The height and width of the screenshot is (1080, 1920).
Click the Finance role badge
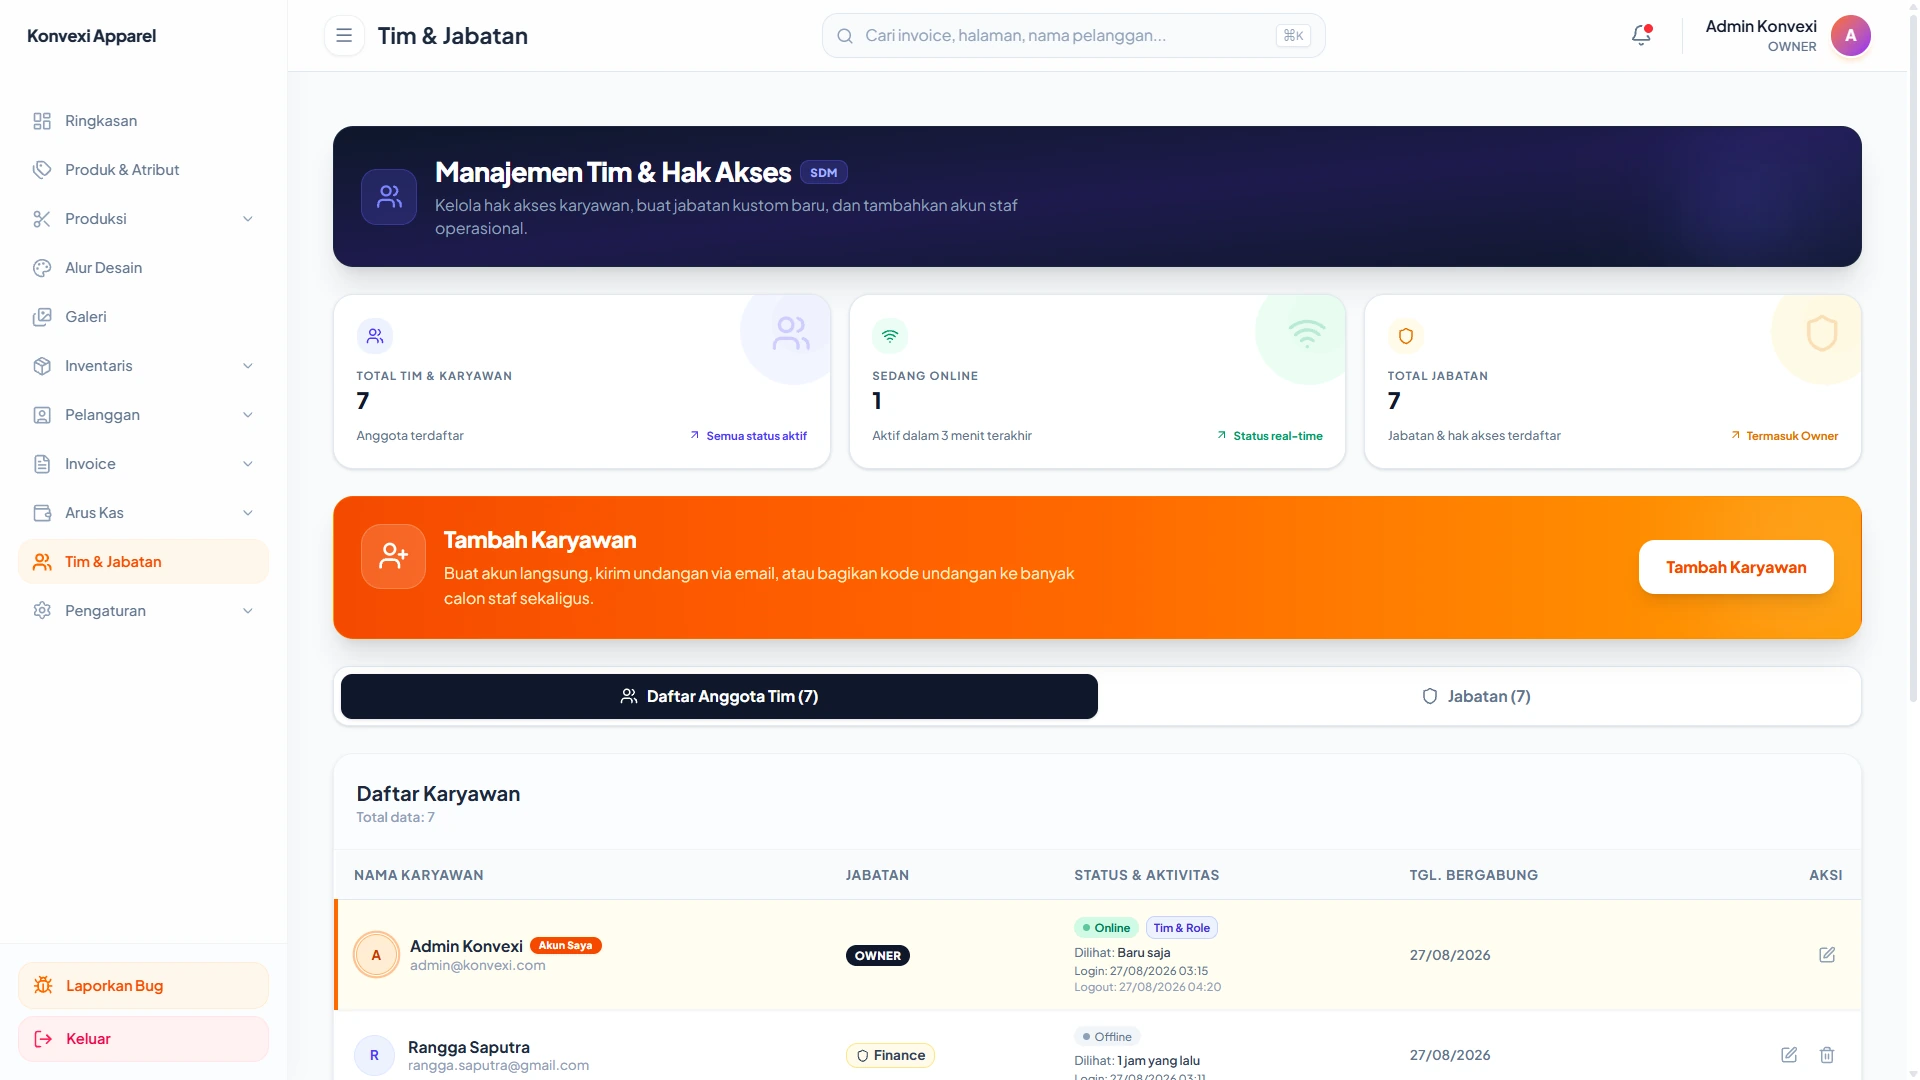[x=890, y=1055]
